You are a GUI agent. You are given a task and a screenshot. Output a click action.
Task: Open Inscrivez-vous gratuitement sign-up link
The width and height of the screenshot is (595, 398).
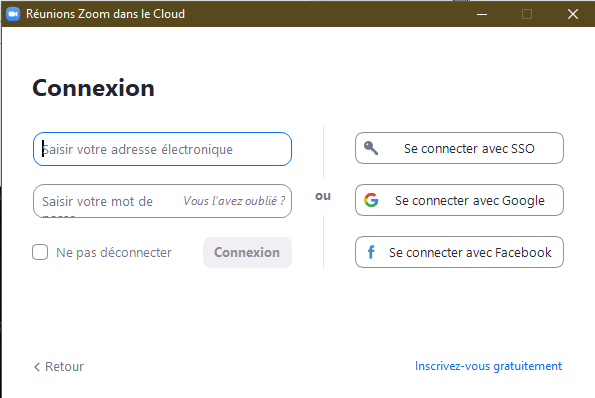(x=488, y=366)
